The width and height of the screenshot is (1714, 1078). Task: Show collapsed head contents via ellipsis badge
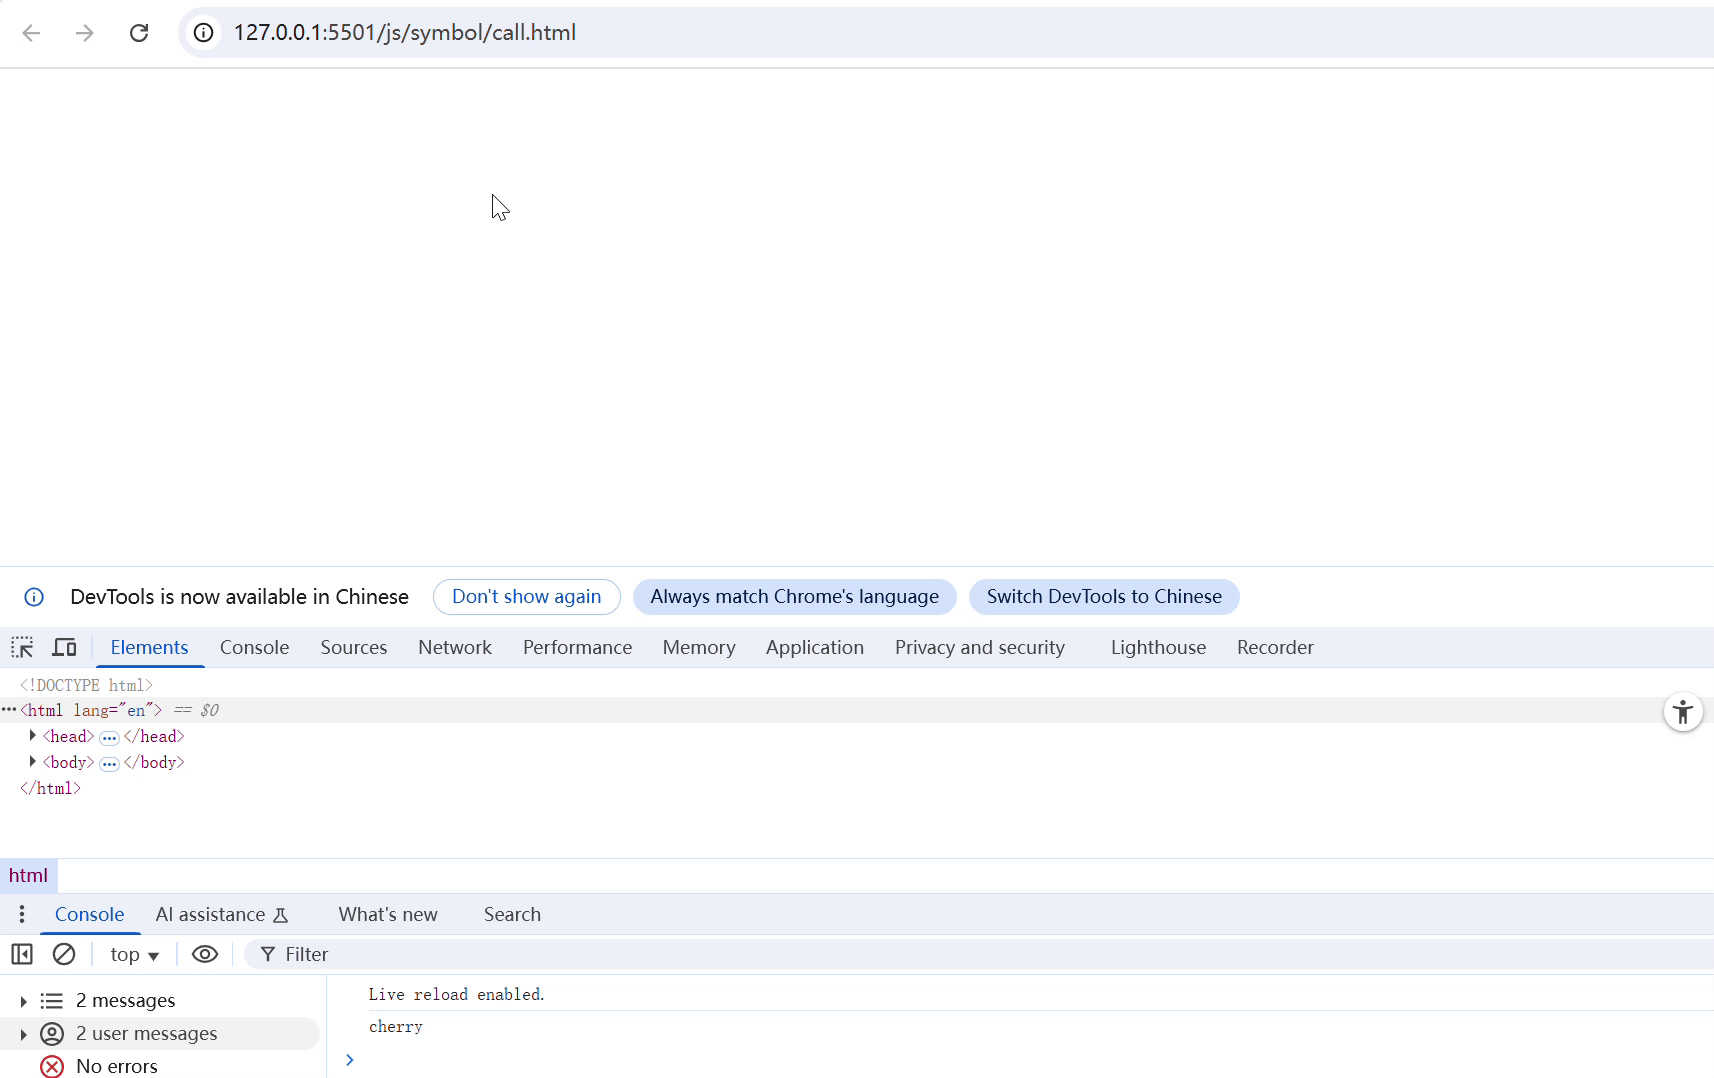point(109,738)
